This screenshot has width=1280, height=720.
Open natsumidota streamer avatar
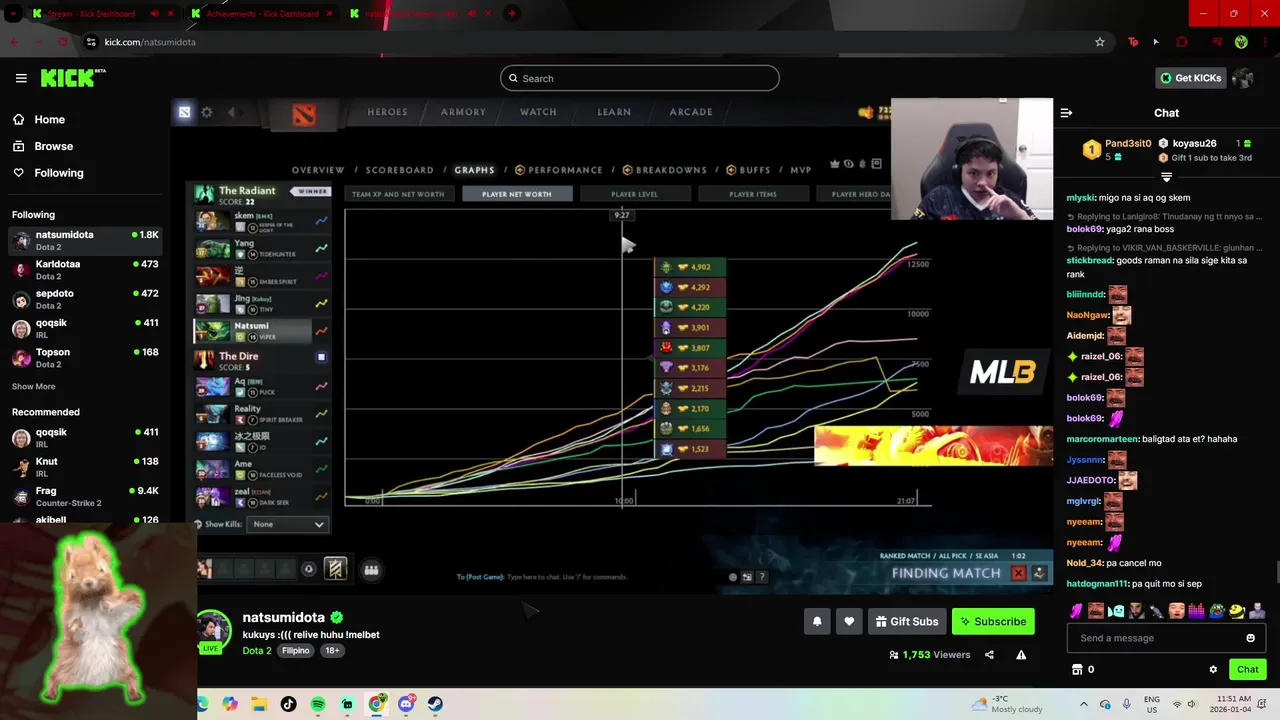coord(213,630)
